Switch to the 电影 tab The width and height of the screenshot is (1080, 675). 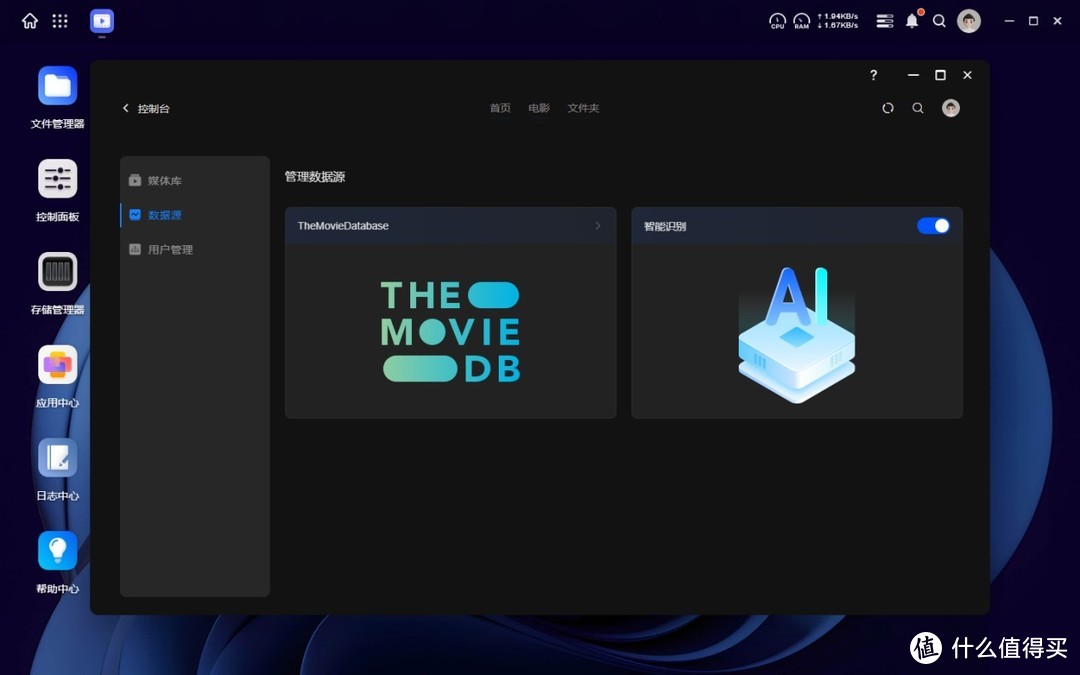[539, 108]
